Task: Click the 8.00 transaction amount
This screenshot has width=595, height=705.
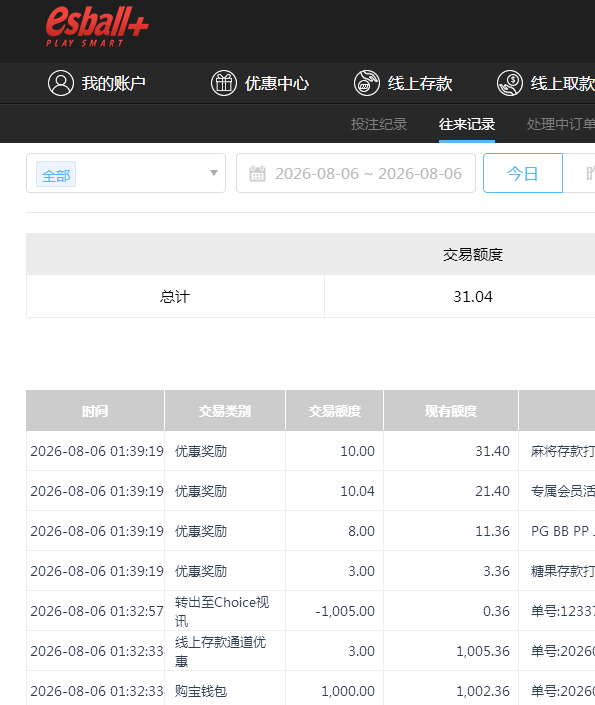Action: (x=361, y=531)
